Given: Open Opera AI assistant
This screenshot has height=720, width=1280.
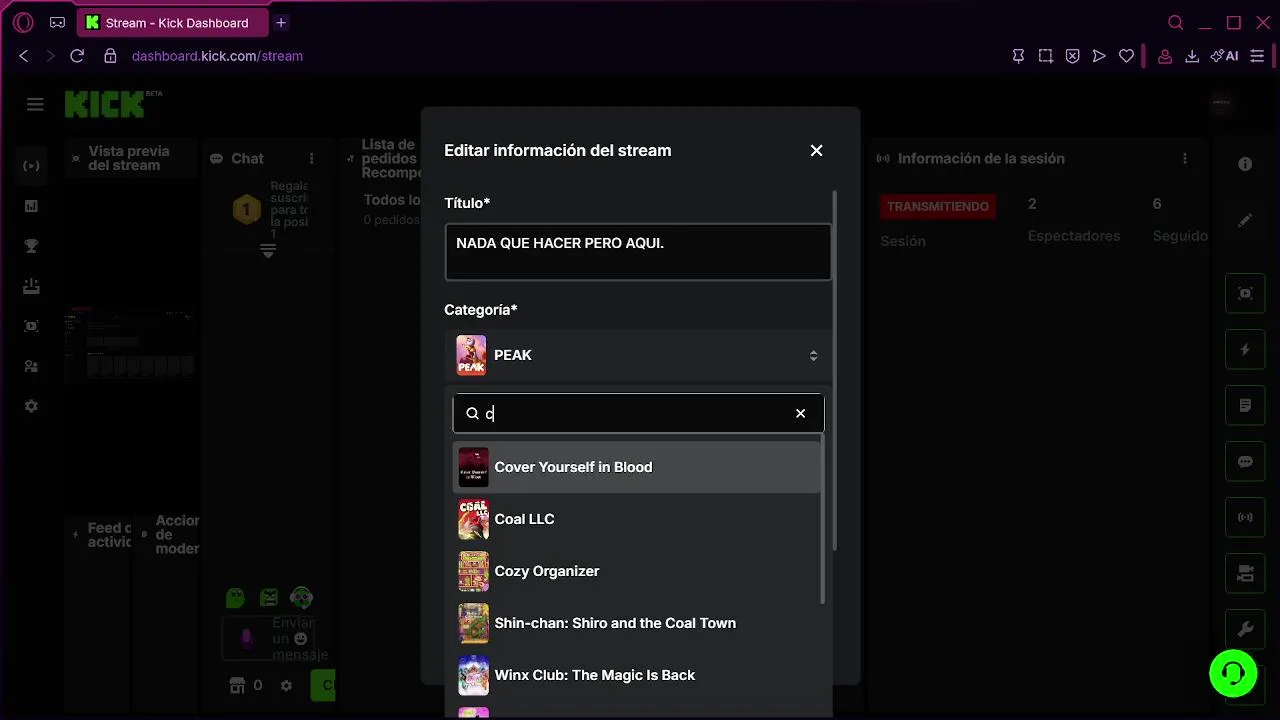Looking at the screenshot, I should point(1225,56).
